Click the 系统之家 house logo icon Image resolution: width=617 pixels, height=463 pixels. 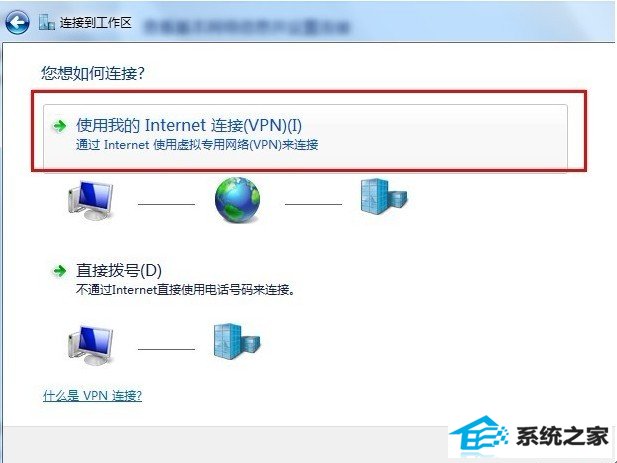pos(478,434)
